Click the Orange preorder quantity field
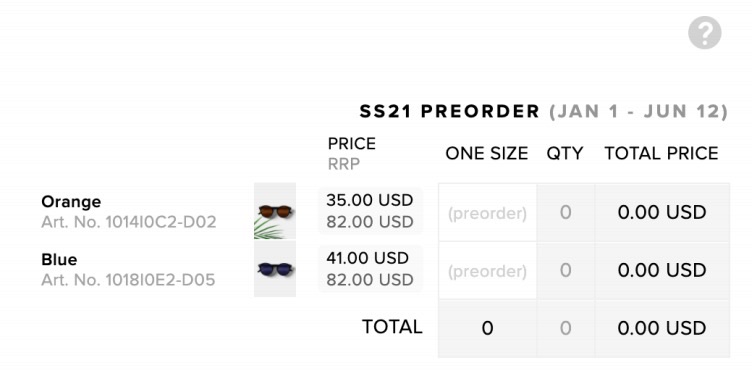The image size is (752, 378). coord(487,213)
